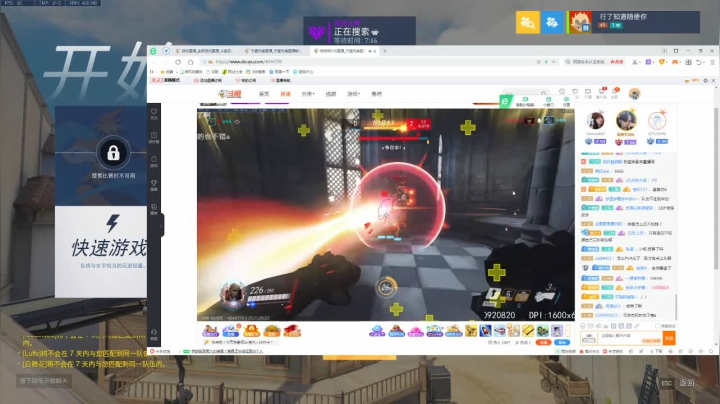Click the yellow 稻 button at game top

(528, 22)
